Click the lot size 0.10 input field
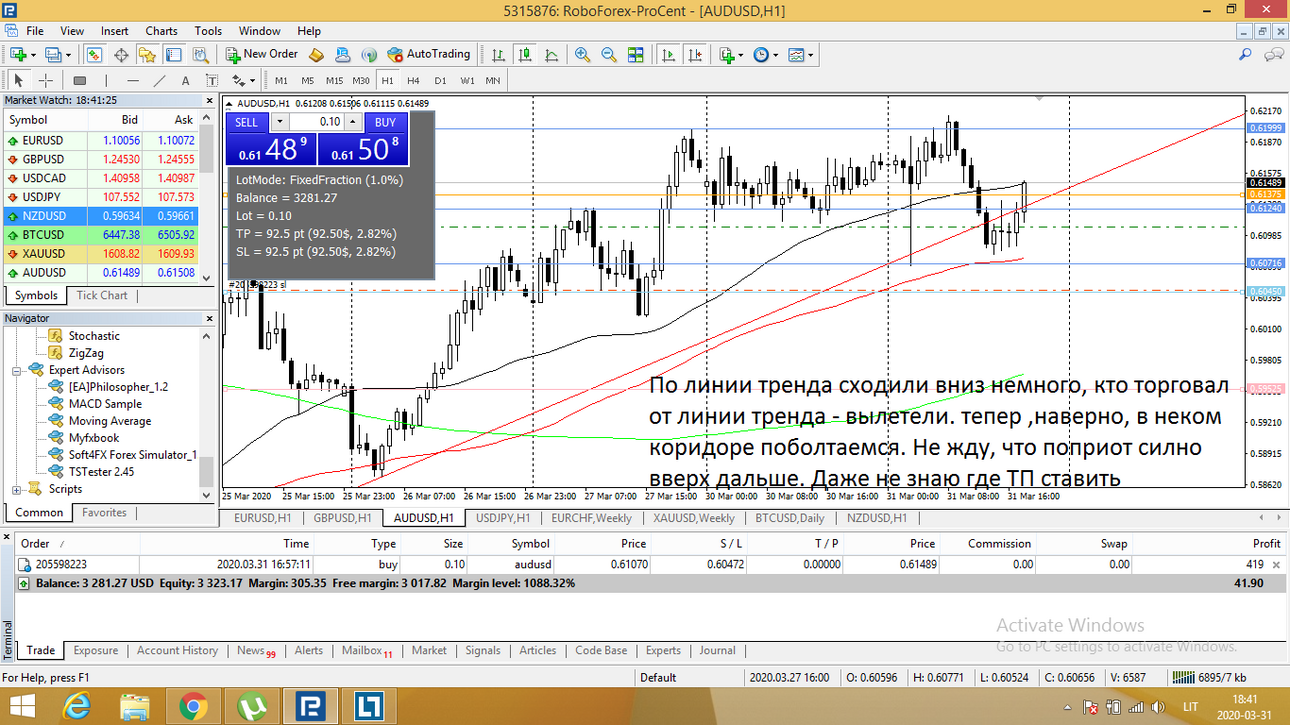This screenshot has height=725, width=1290. pyautogui.click(x=317, y=122)
